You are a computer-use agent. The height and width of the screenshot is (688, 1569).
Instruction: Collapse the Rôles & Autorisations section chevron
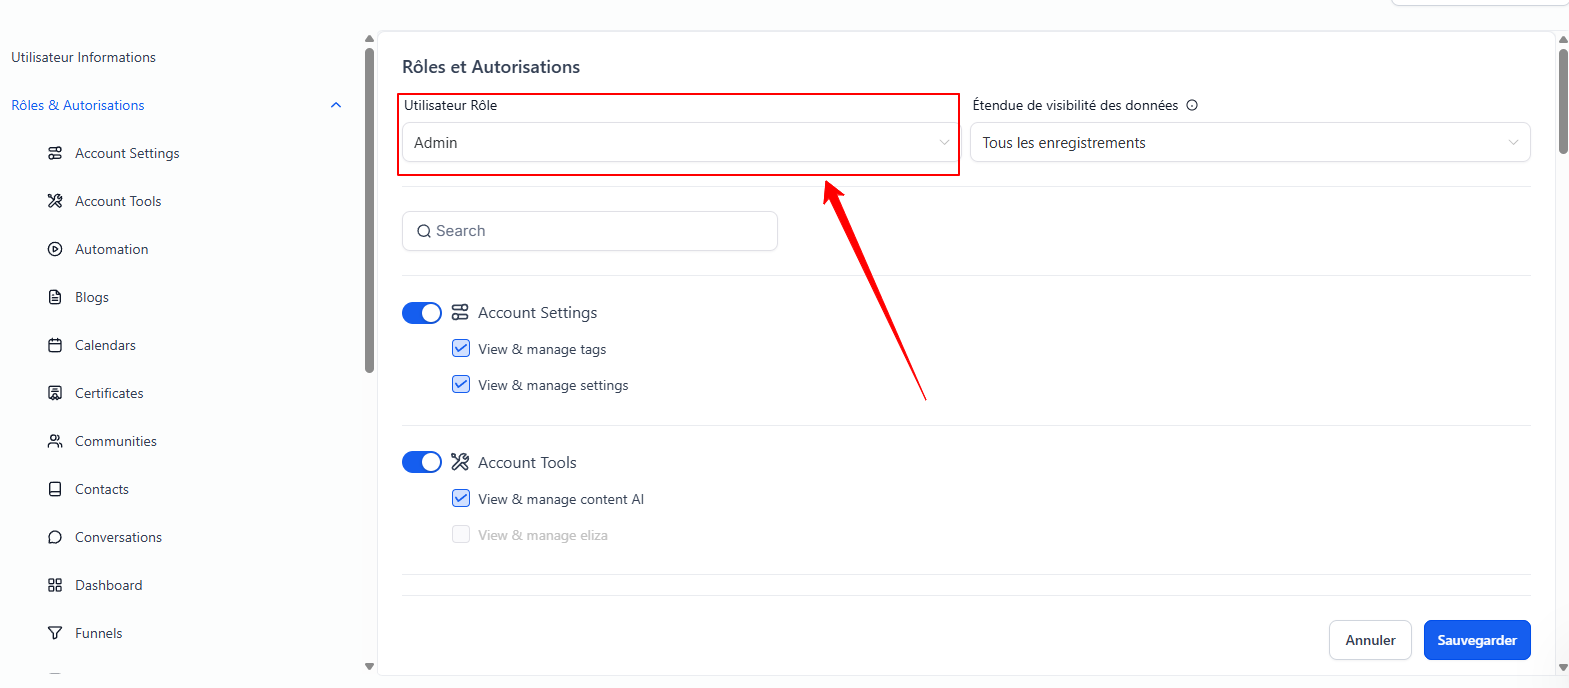point(336,105)
